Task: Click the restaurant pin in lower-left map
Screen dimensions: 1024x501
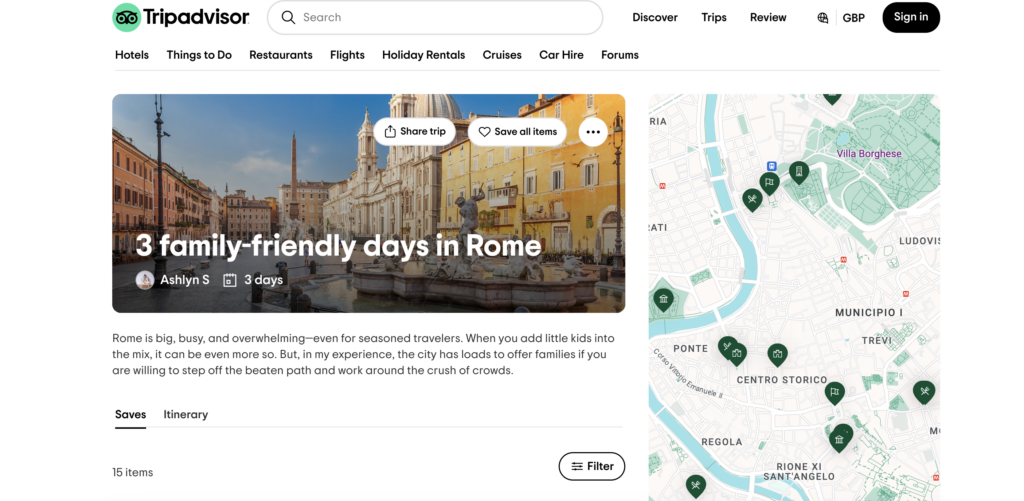Action: click(x=695, y=485)
